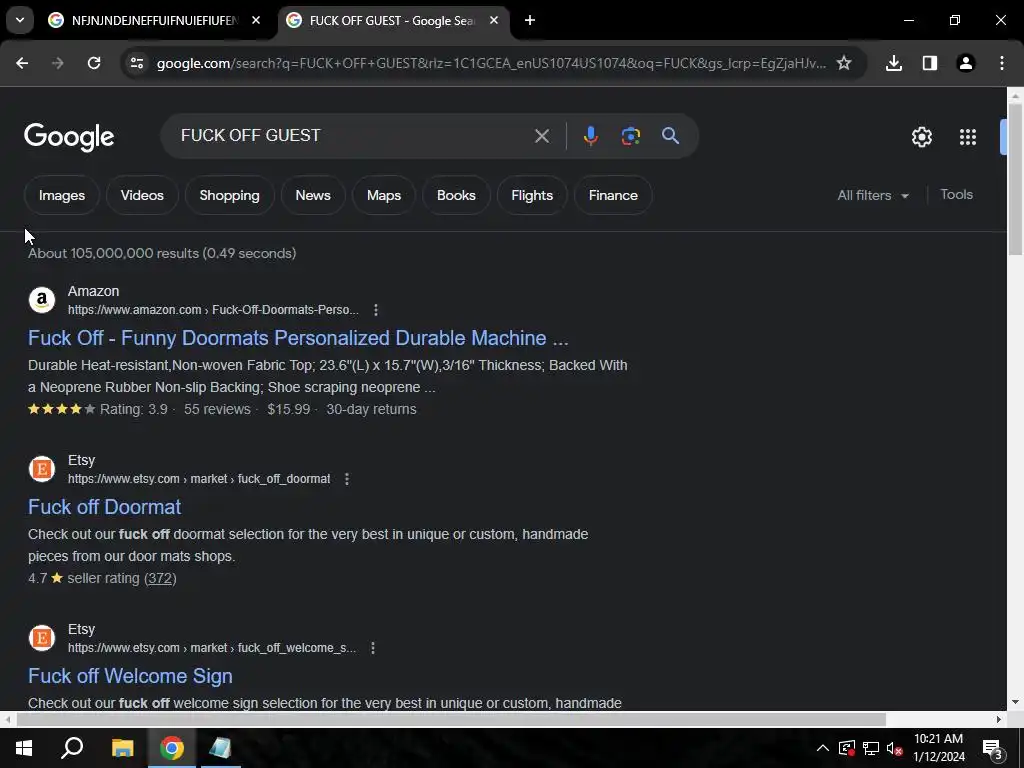Click into the Google search field

pos(353,136)
